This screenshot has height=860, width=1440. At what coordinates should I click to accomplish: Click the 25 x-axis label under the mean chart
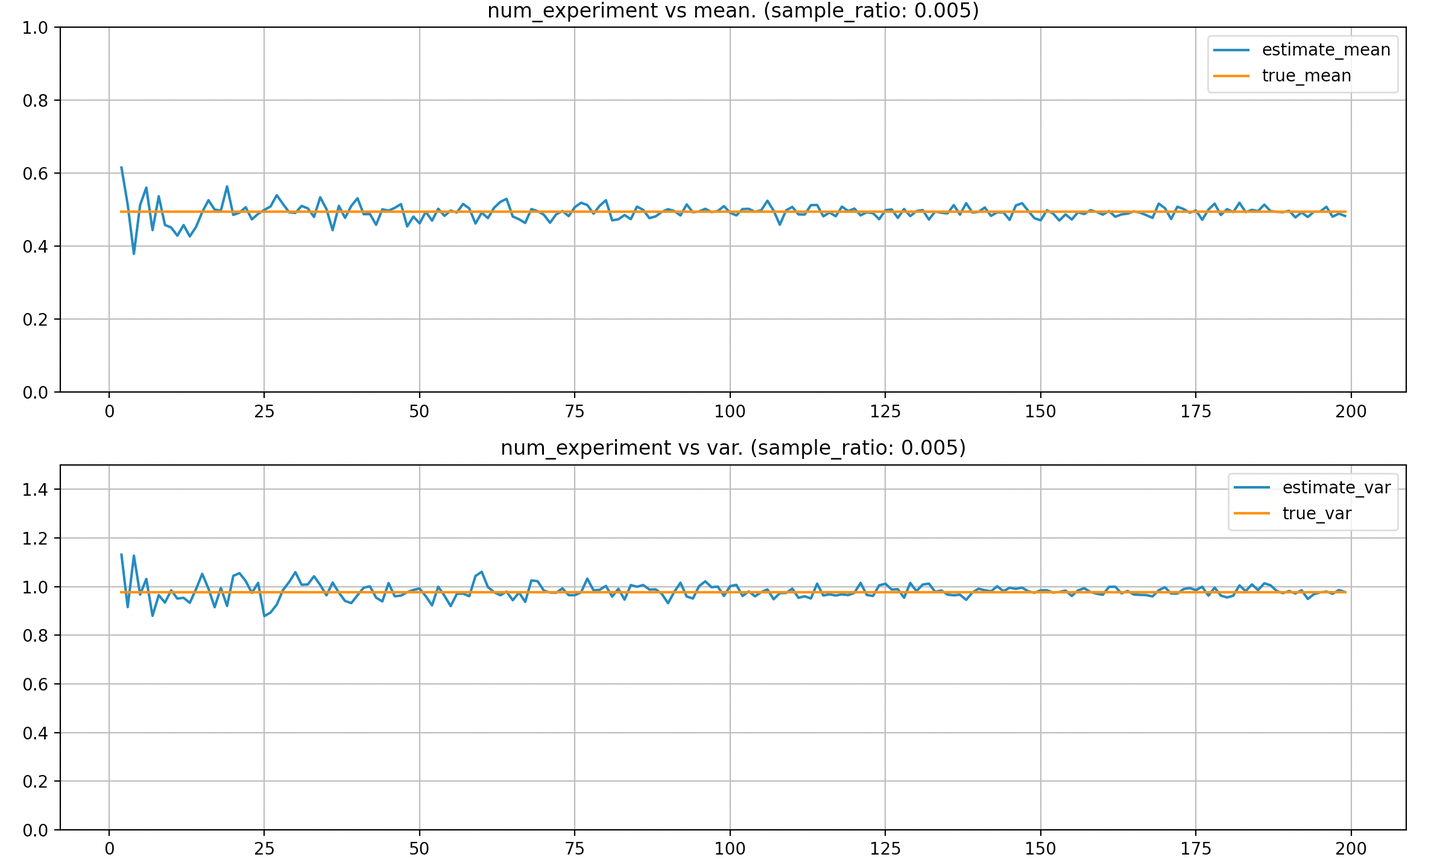(264, 412)
